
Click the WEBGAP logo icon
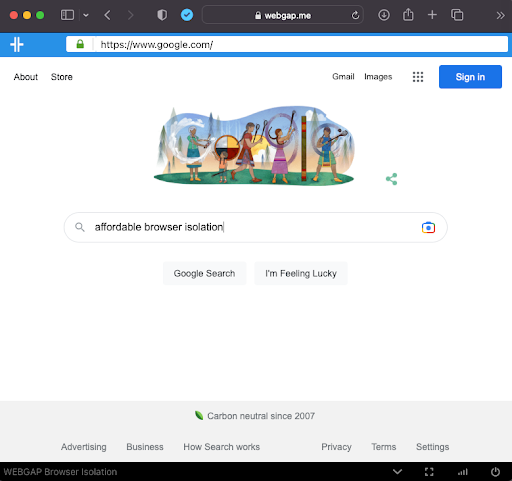pos(17,45)
